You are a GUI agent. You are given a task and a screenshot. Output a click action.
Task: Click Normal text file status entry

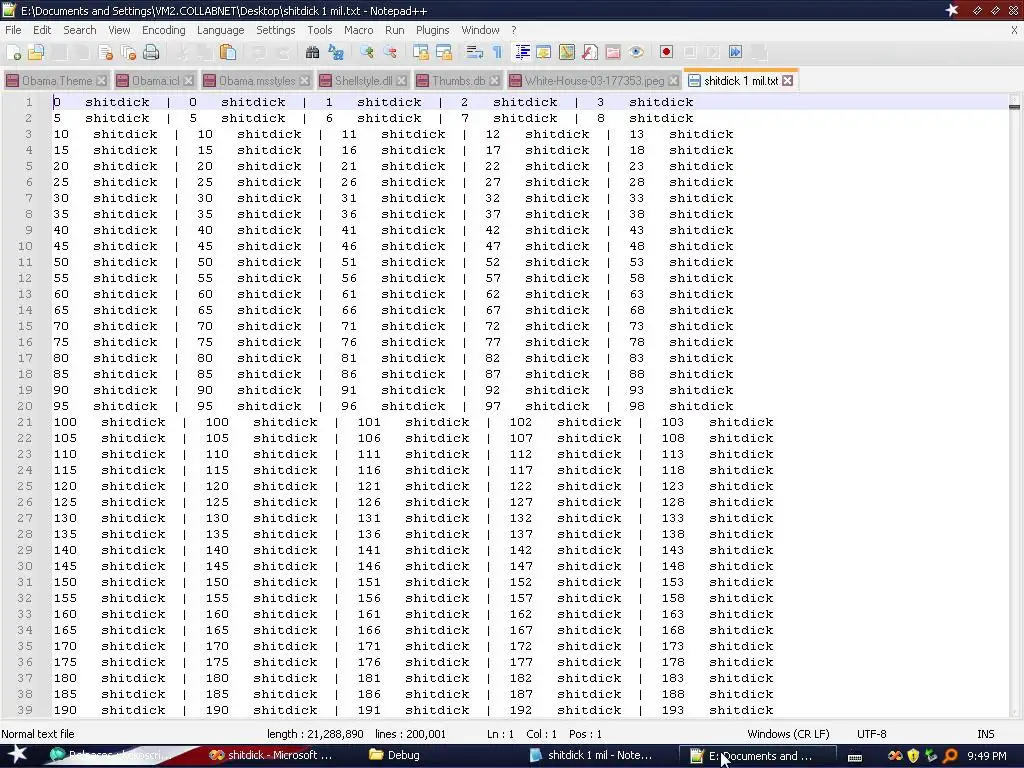(x=38, y=734)
